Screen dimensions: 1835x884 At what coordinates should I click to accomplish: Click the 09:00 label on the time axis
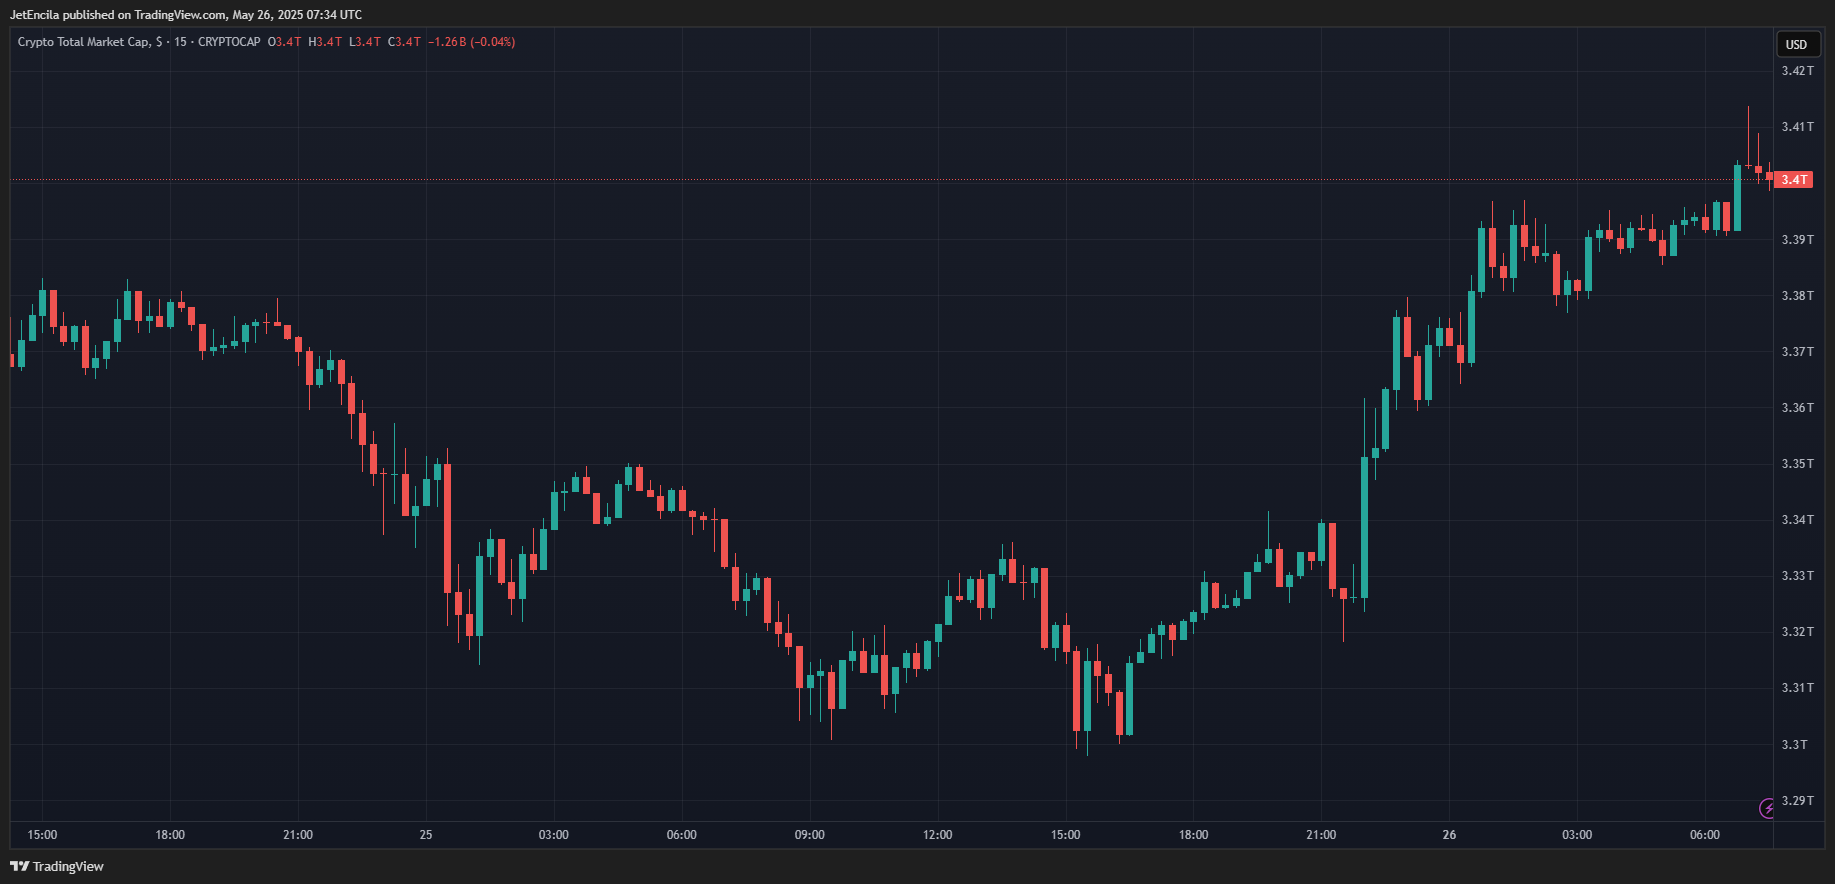pyautogui.click(x=809, y=835)
